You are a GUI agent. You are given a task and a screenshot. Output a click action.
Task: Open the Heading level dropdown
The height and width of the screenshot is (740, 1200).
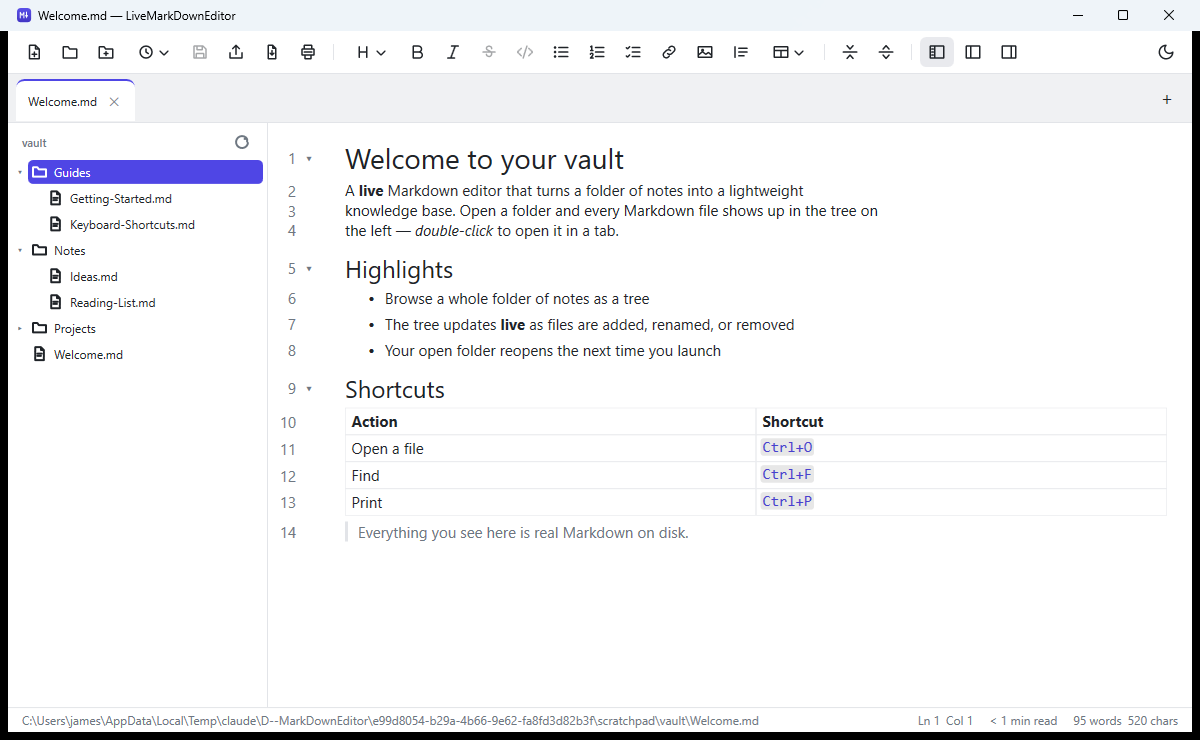click(371, 53)
